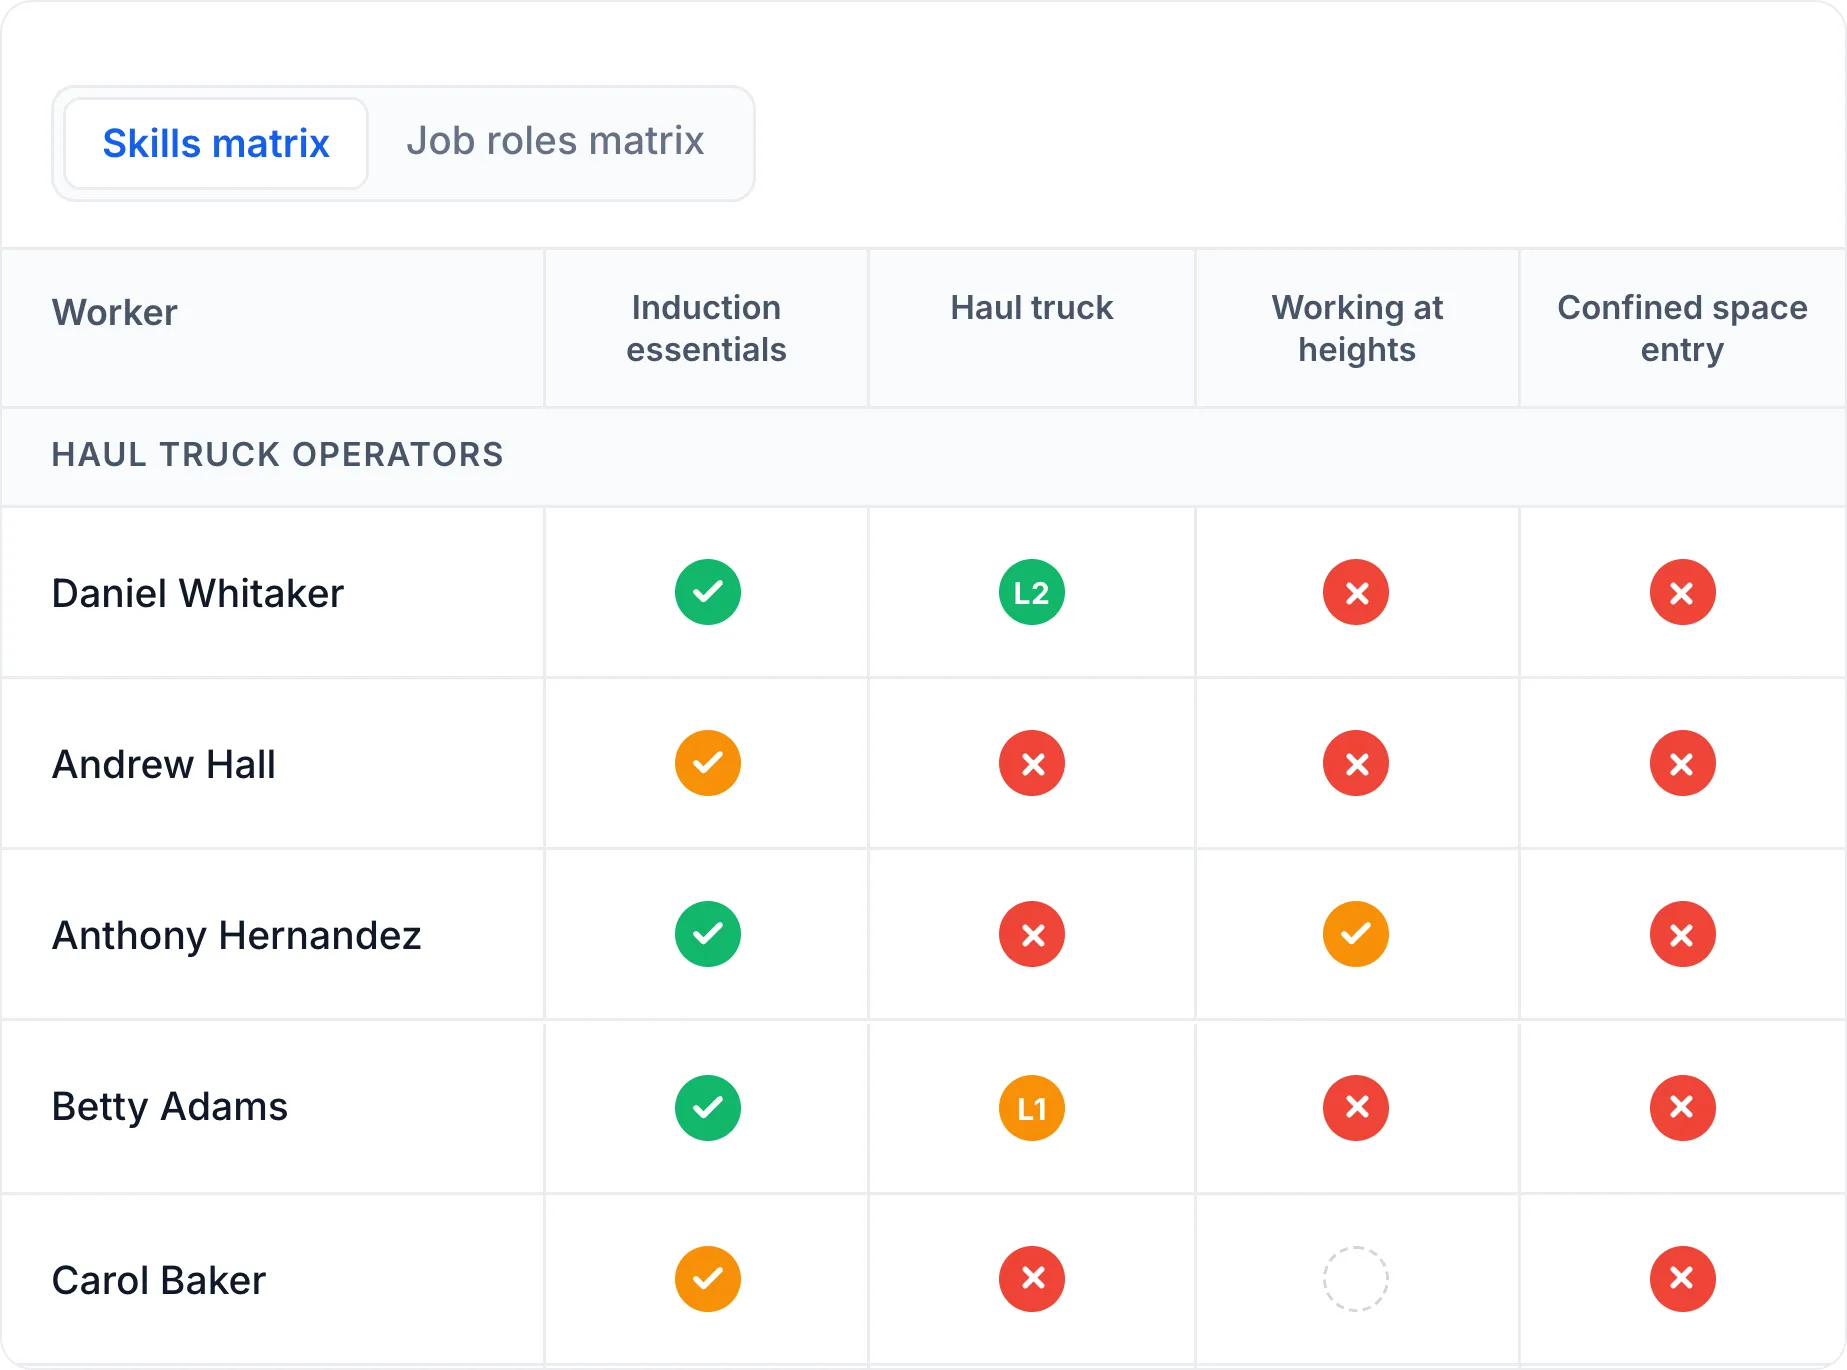This screenshot has height=1370, width=1847.
Task: Select worker Betty Adams
Action: pos(170,1107)
